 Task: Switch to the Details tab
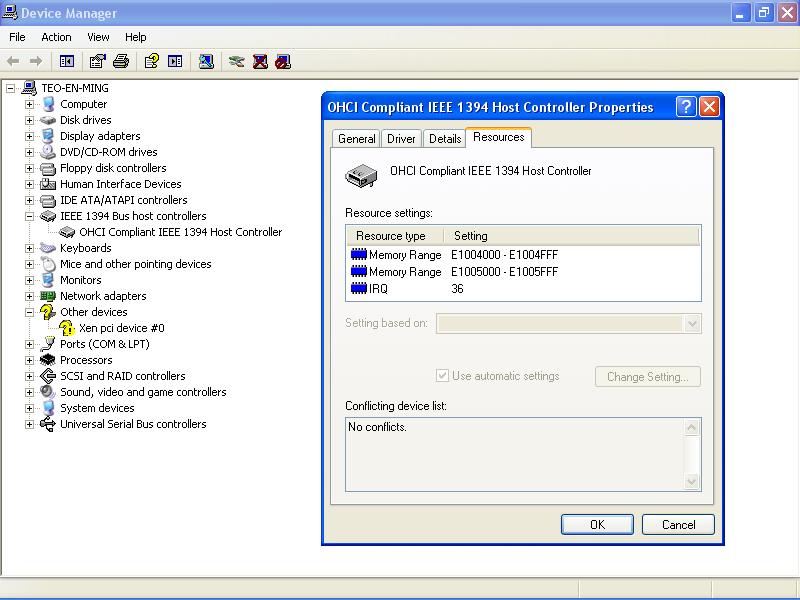pyautogui.click(x=445, y=139)
